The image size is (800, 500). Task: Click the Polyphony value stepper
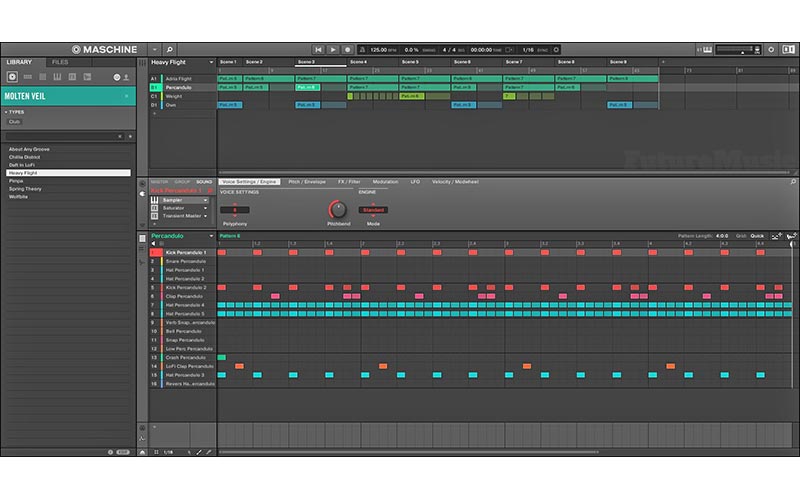coord(235,210)
